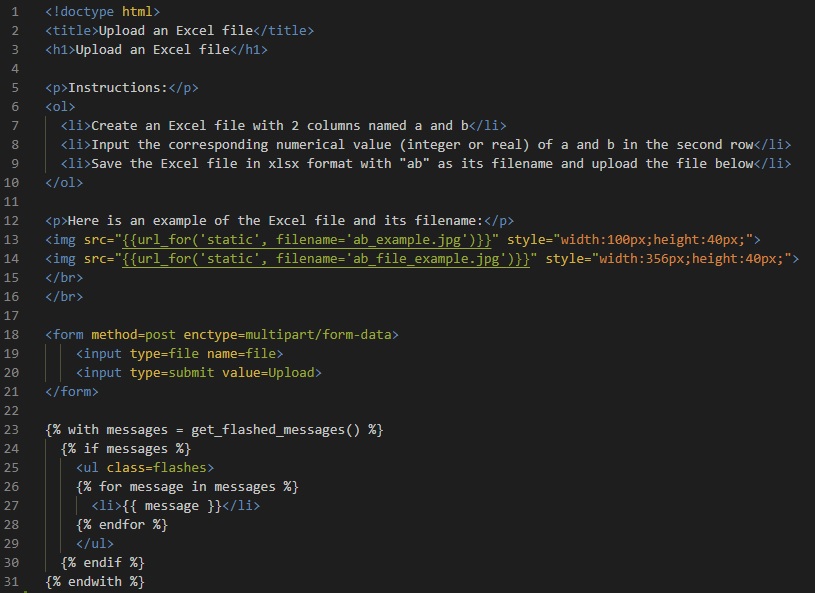The image size is (815, 593).
Task: Click the '{{ message }}' expression on line 27
Action: tap(172, 506)
